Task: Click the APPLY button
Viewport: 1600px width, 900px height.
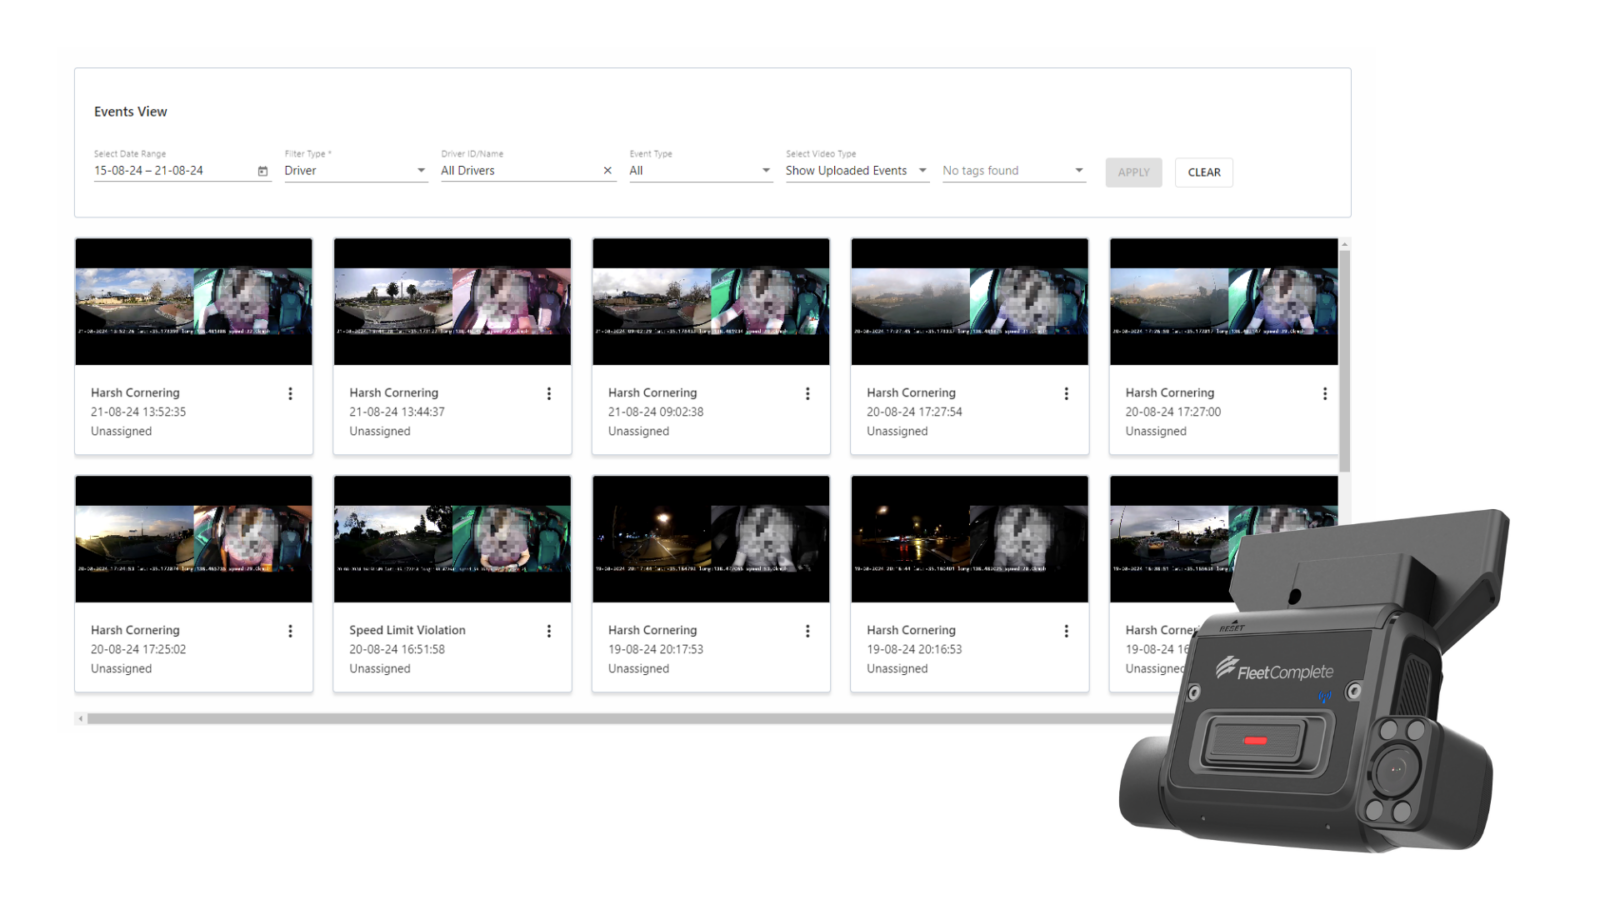Action: [x=1132, y=172]
